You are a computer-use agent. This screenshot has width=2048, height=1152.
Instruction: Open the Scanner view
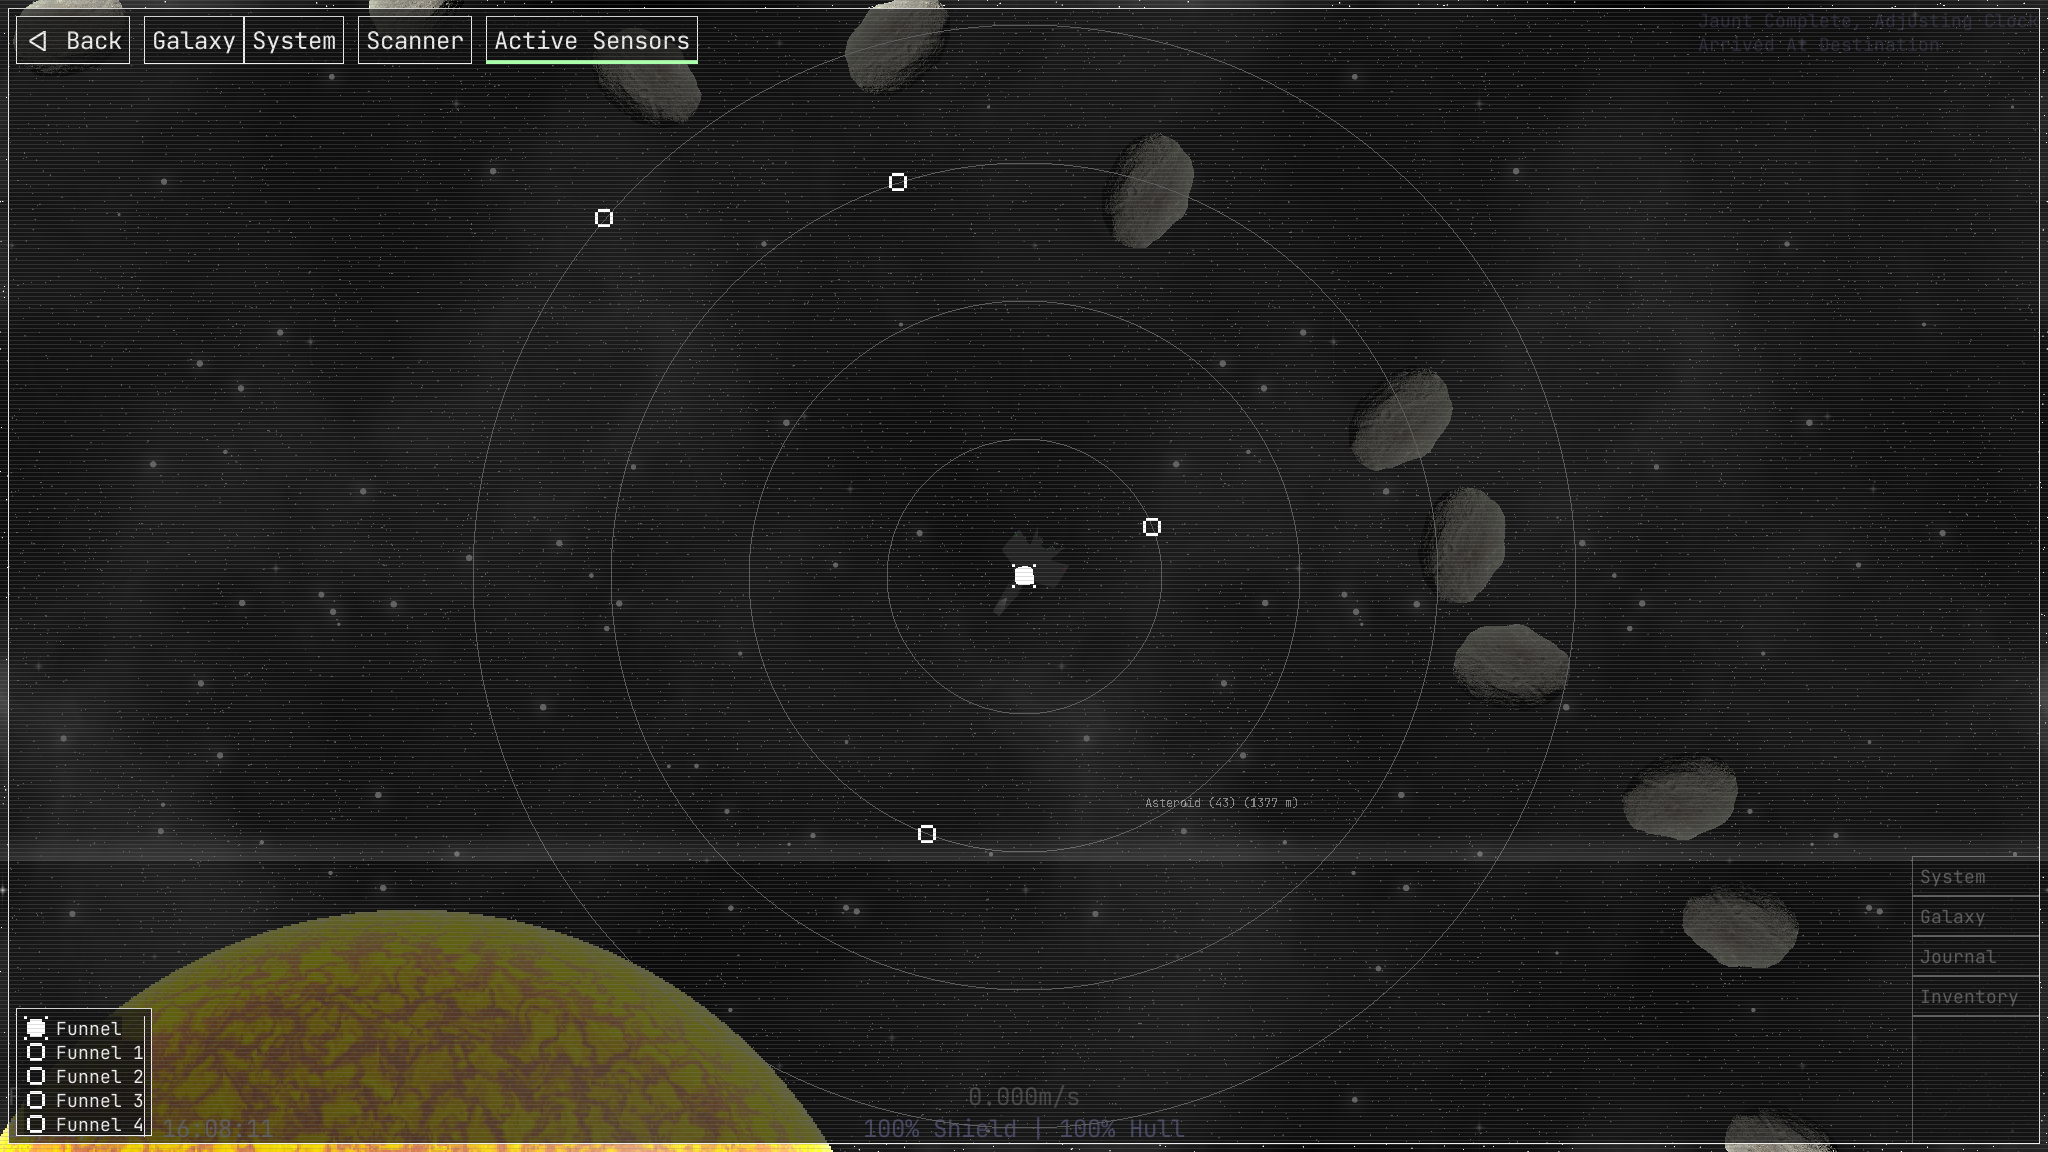(x=414, y=41)
